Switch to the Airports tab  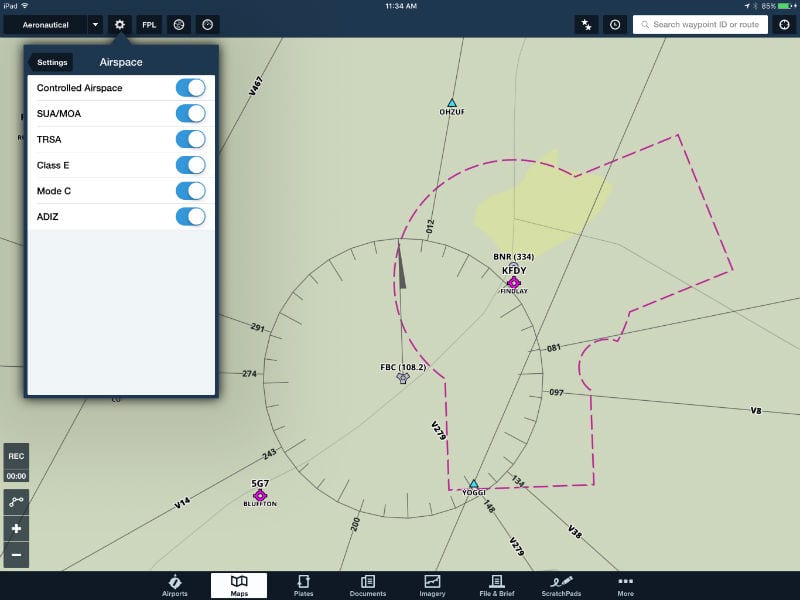click(x=174, y=583)
